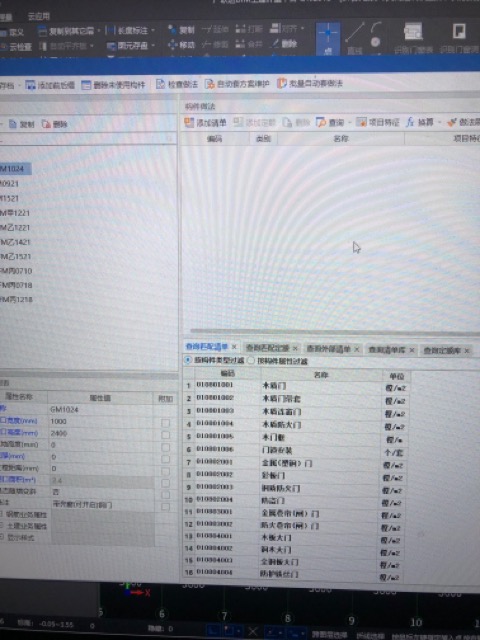
Task: Open the 图元存盘 dropdown
Action: 153,45
